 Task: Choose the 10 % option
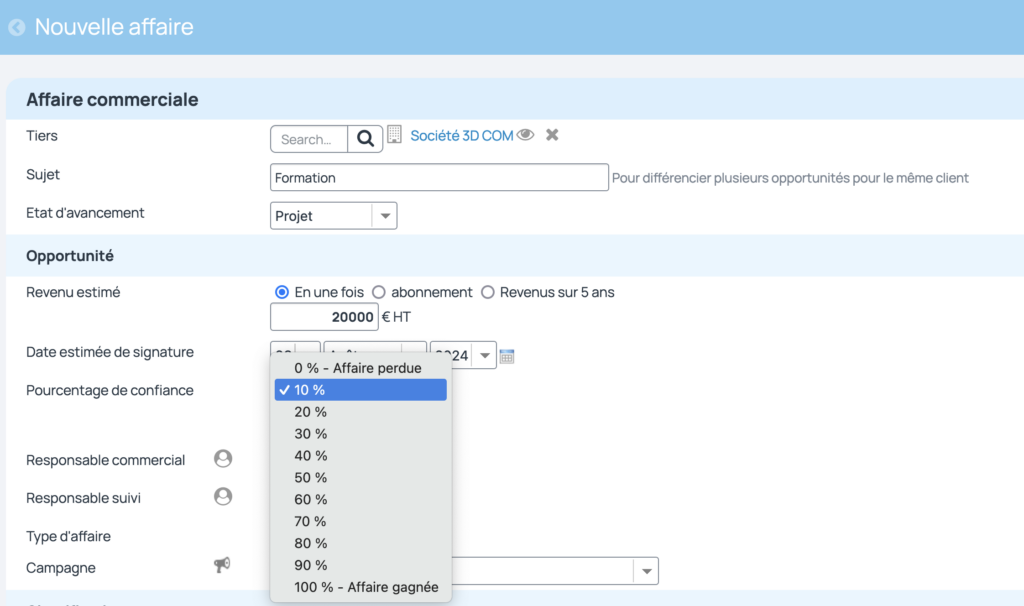[360, 390]
